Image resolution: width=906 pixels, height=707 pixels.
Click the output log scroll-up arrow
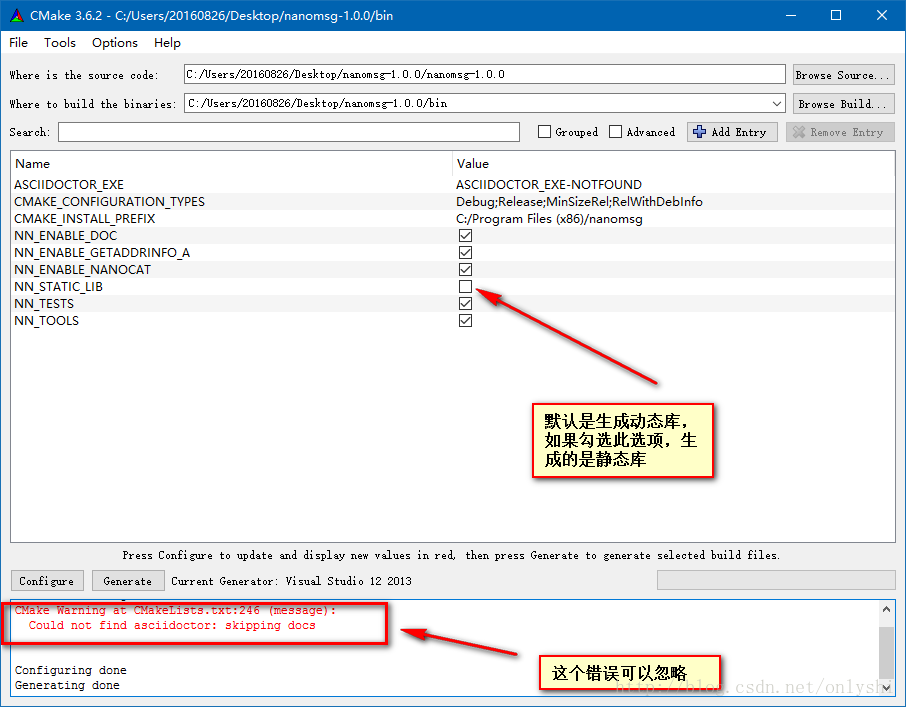click(x=886, y=609)
